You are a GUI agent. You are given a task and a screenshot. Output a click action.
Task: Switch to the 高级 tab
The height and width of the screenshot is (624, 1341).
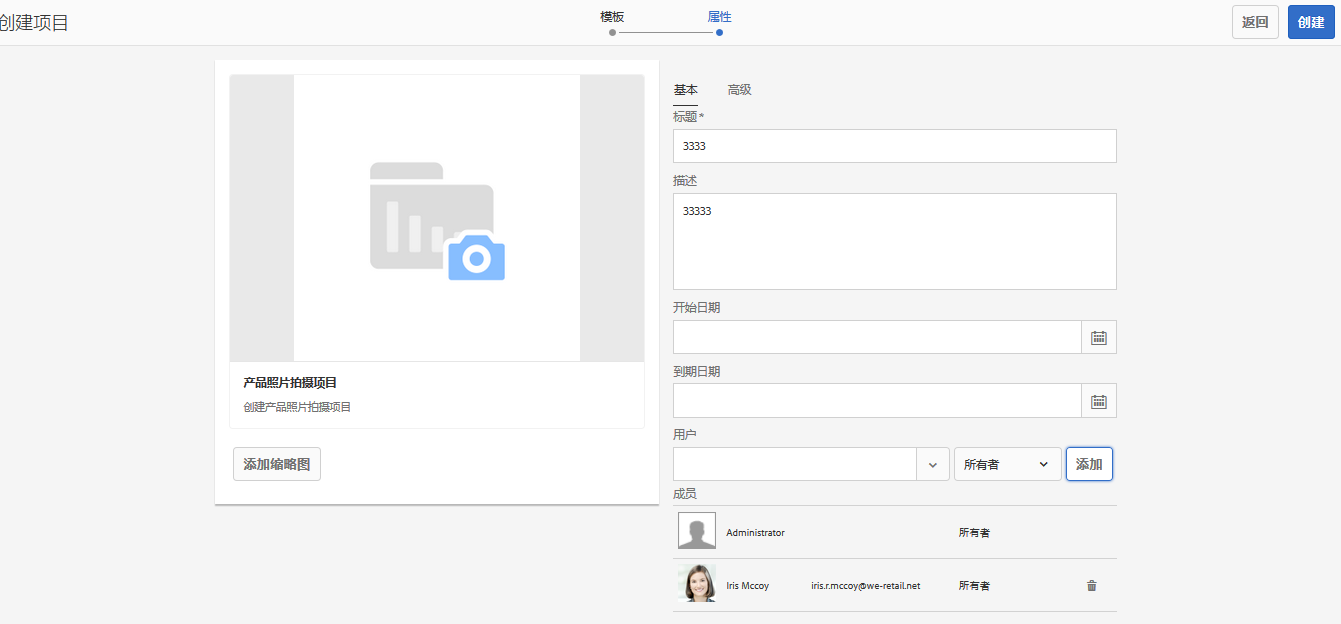coord(740,90)
